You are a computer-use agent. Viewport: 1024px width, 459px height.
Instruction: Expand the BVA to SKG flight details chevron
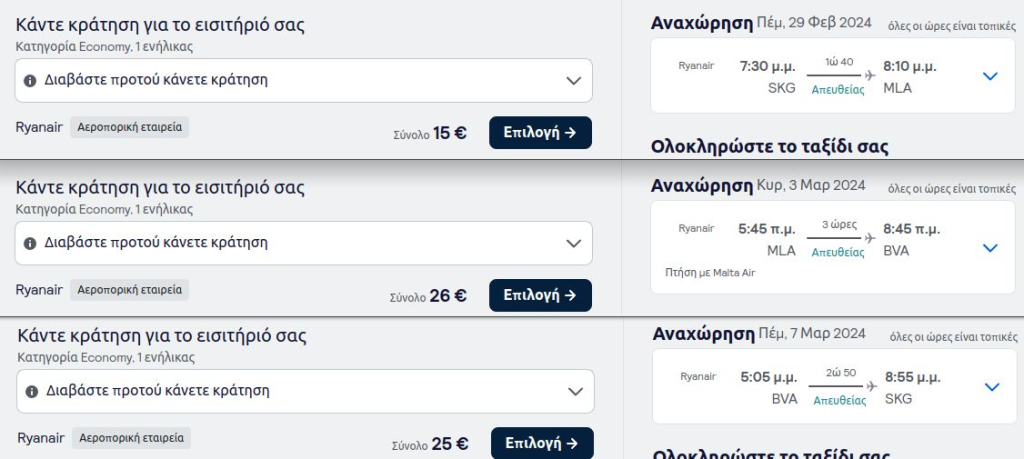[991, 387]
